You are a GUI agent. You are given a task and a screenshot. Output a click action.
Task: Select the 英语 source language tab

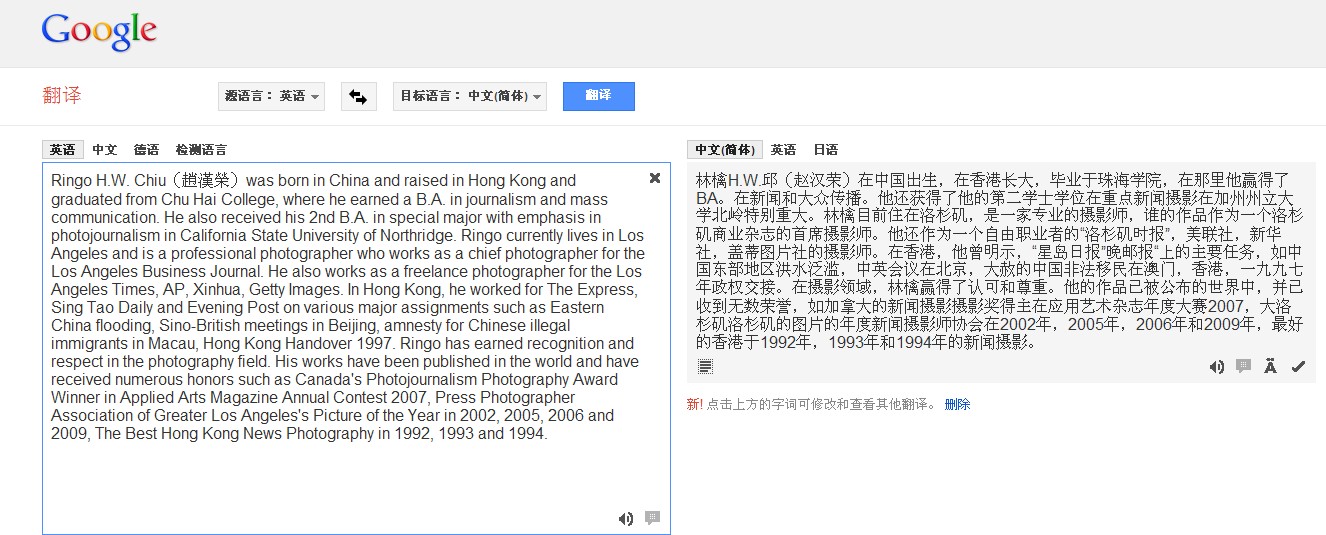[x=63, y=149]
